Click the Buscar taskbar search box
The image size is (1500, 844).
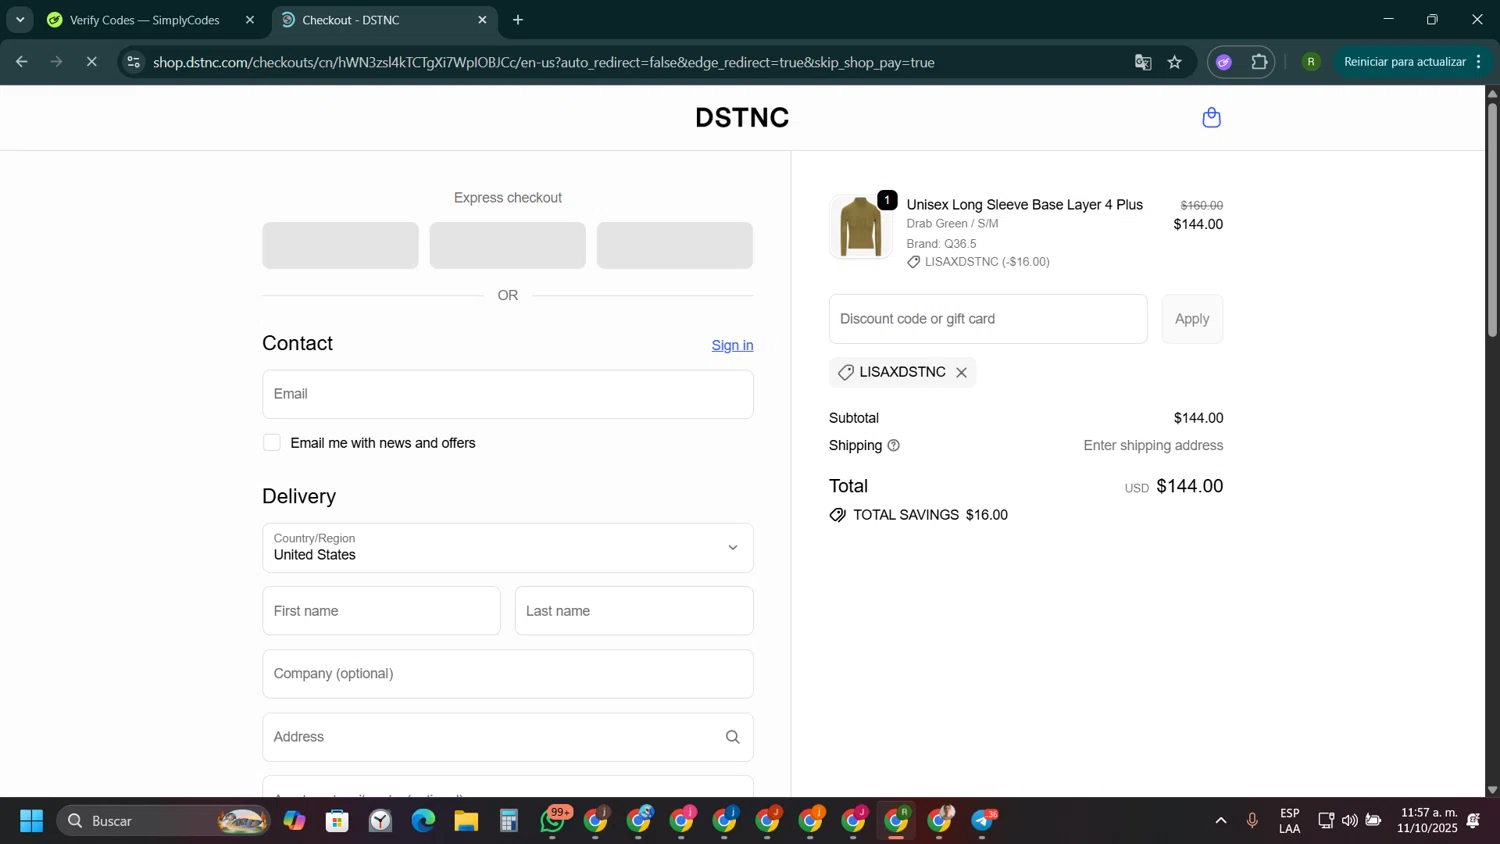click(x=163, y=821)
